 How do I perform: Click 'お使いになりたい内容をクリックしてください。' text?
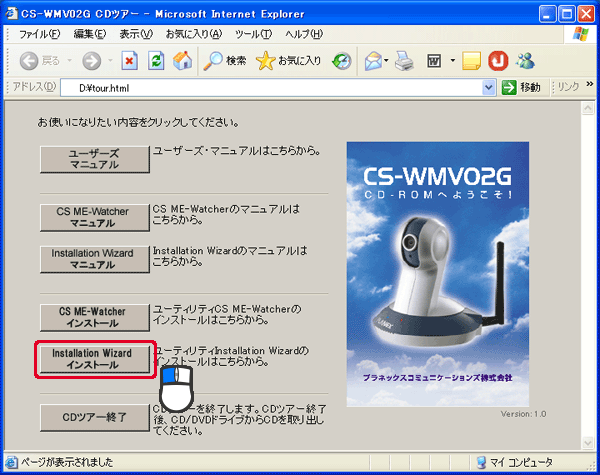tap(138, 122)
